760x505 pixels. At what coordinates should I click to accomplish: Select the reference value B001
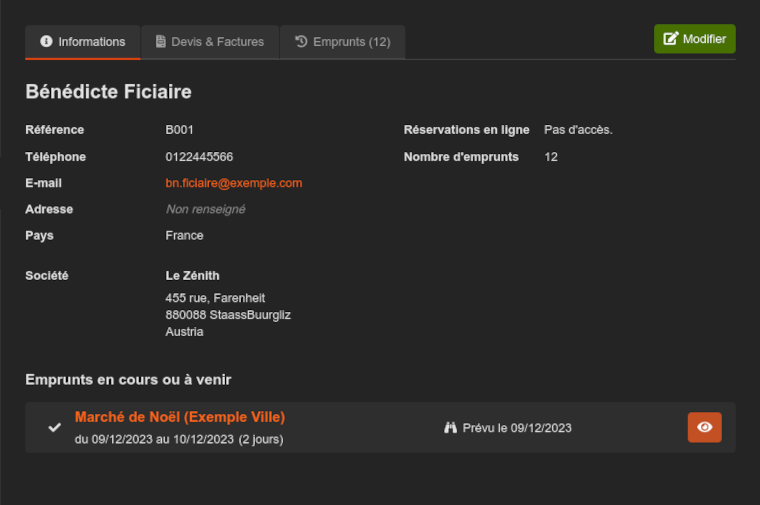[x=180, y=130]
